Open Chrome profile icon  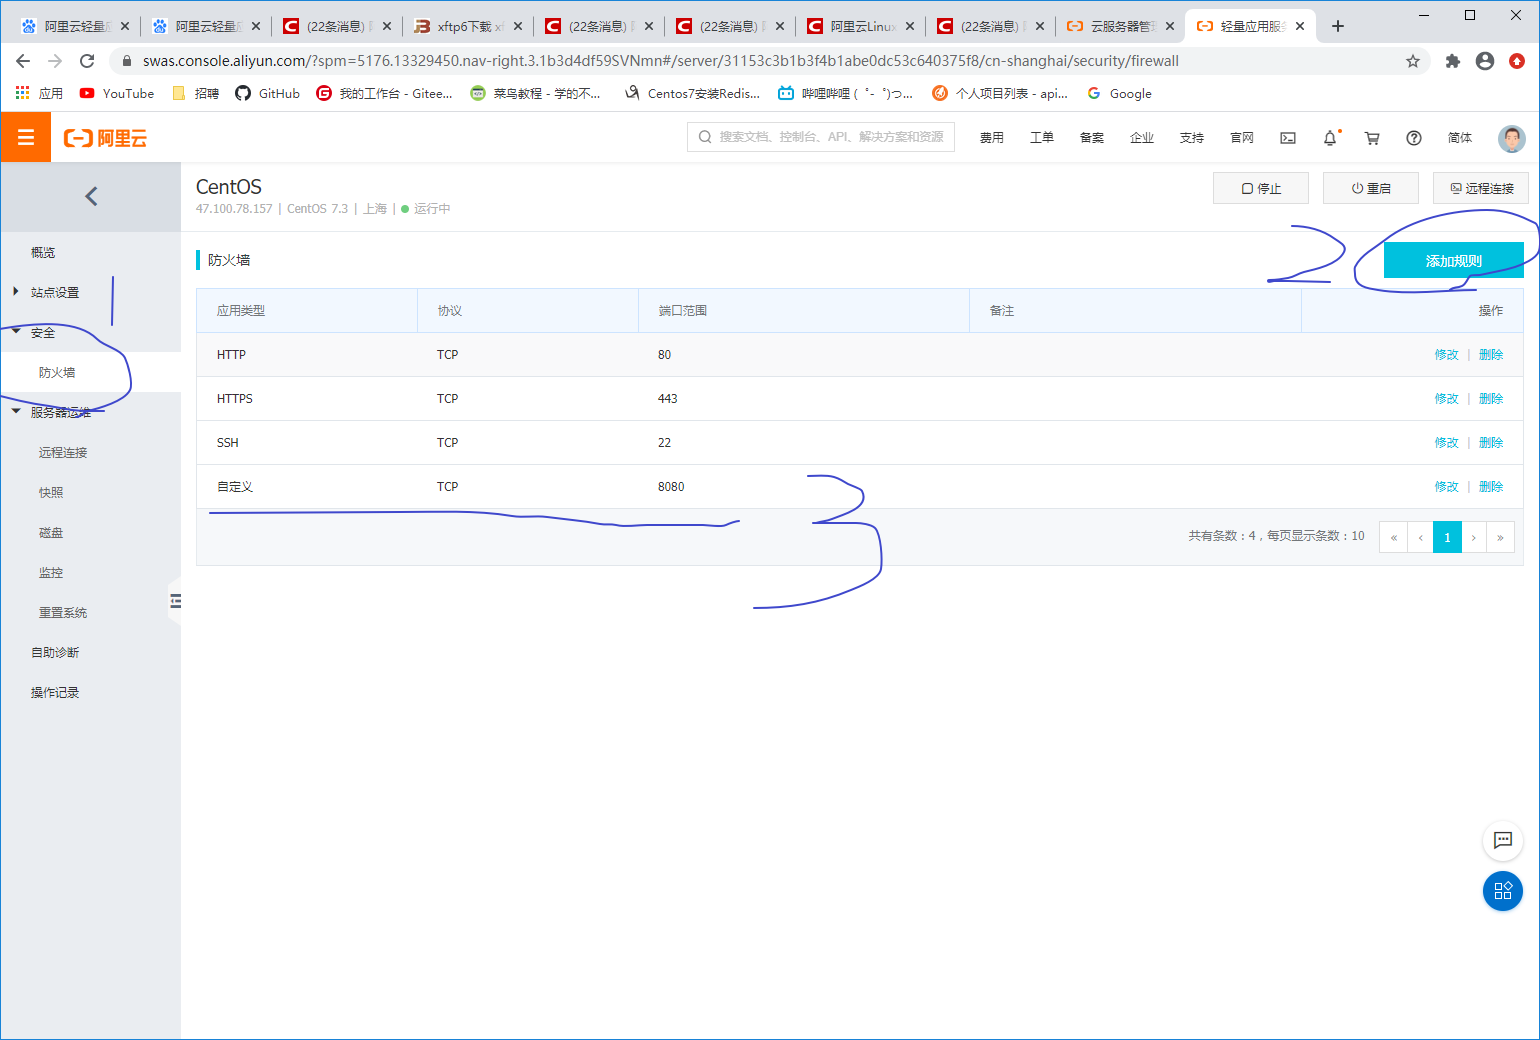tap(1485, 61)
